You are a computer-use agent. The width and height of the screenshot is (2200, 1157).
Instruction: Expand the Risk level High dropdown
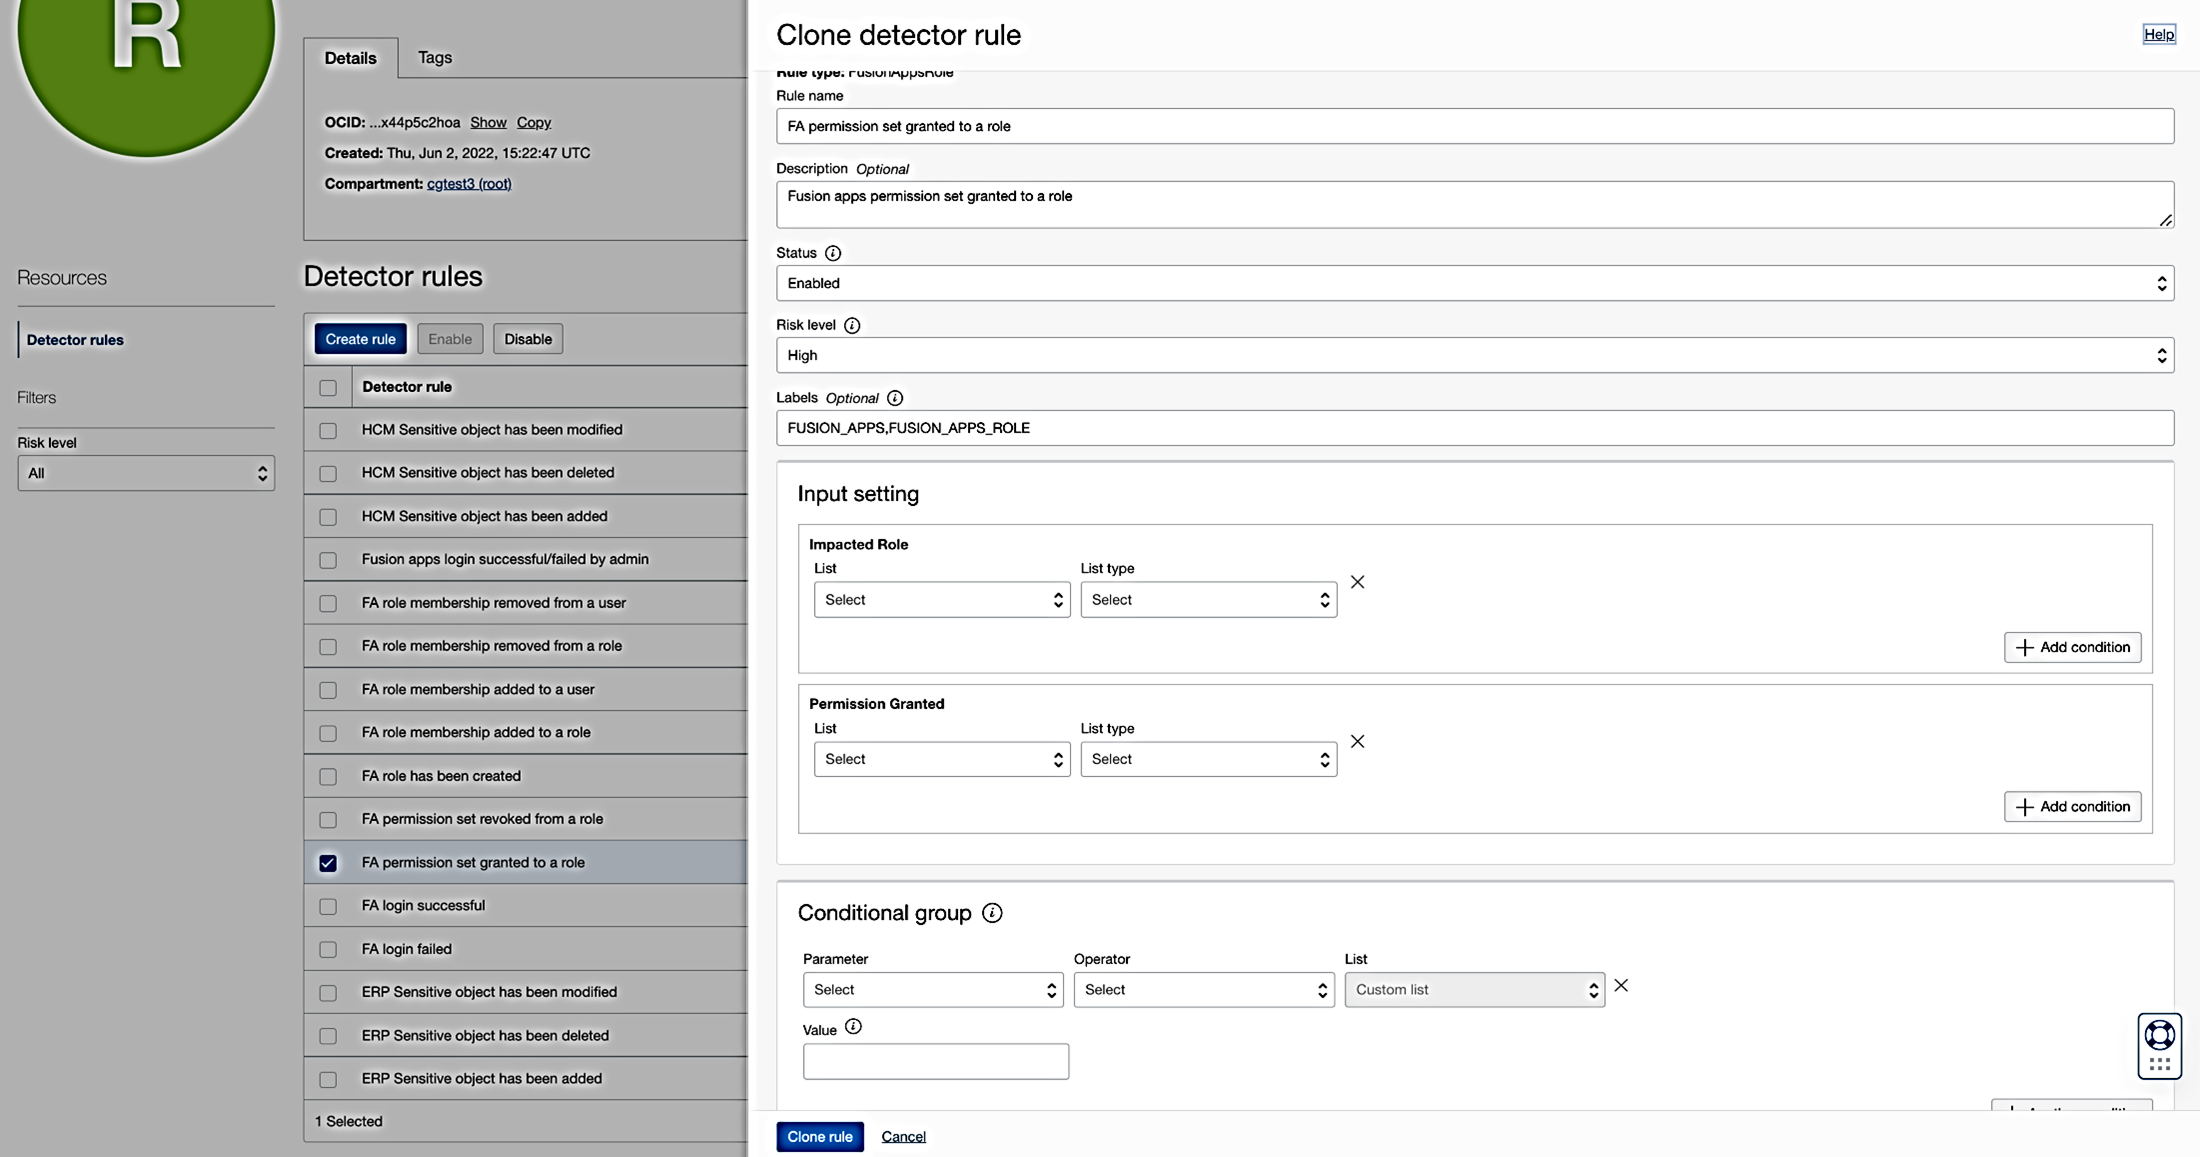click(1474, 355)
